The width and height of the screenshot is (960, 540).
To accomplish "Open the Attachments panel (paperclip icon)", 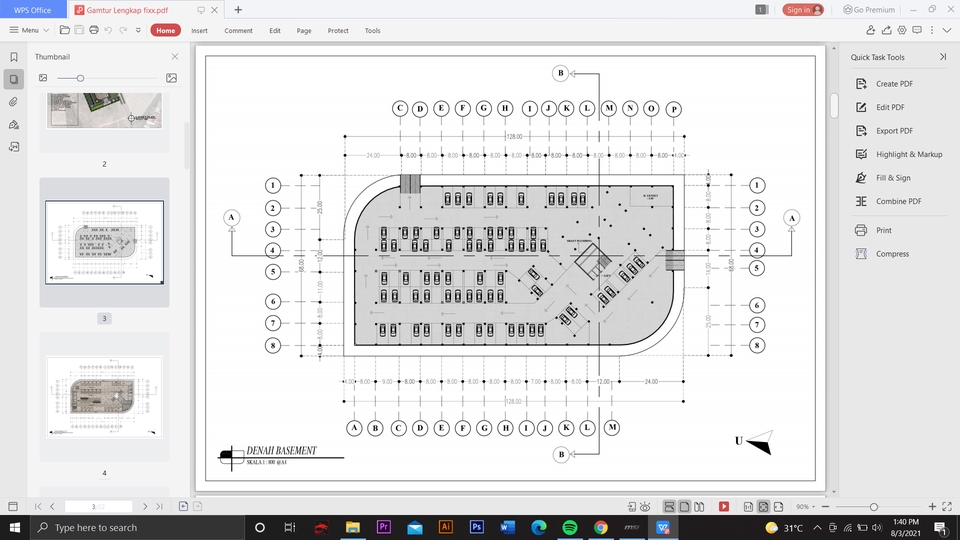I will coord(13,102).
